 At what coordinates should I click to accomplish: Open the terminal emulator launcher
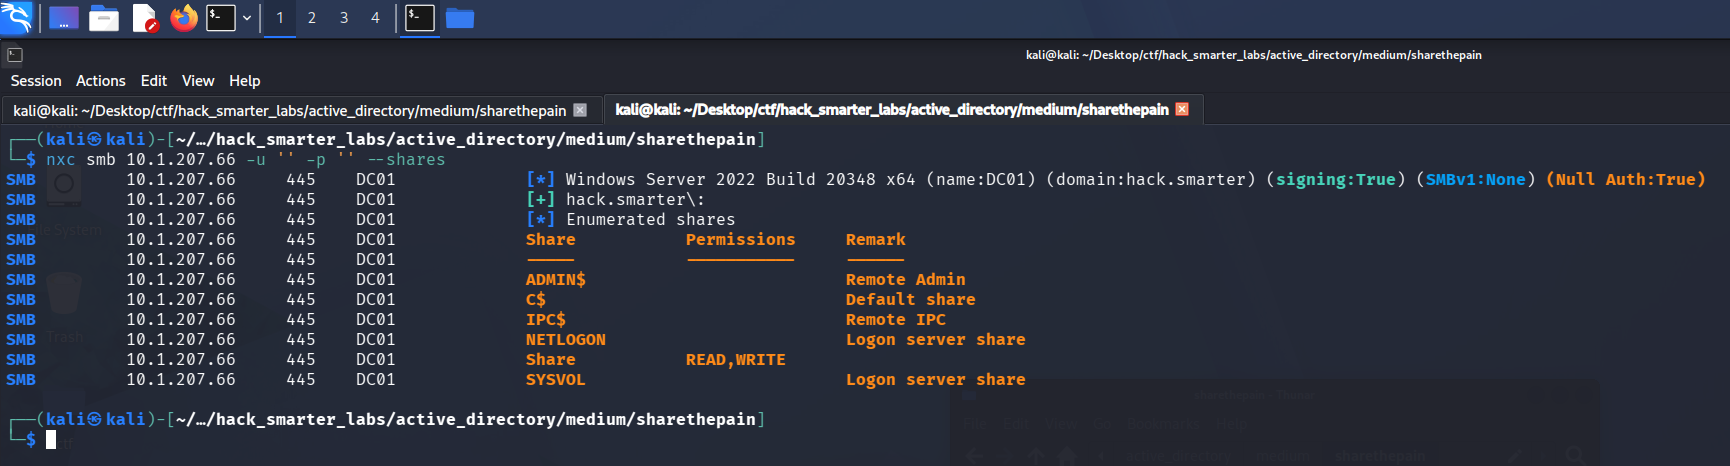[x=221, y=18]
